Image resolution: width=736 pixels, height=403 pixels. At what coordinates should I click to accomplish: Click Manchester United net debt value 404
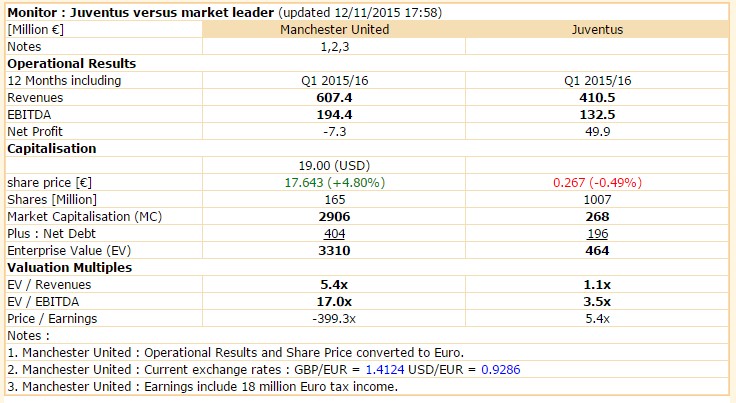(x=334, y=233)
